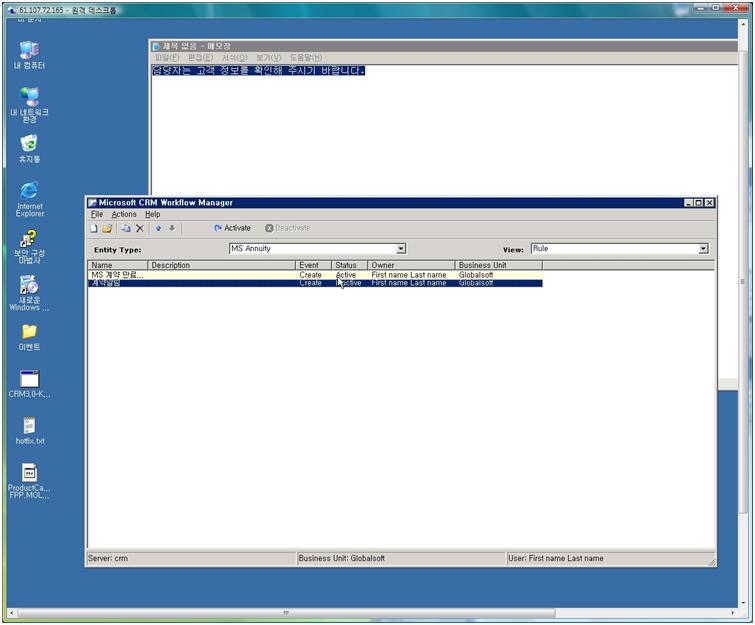Open the ProductCa... FPP.MOL desktop file icon
The height and width of the screenshot is (625, 755).
point(29,481)
